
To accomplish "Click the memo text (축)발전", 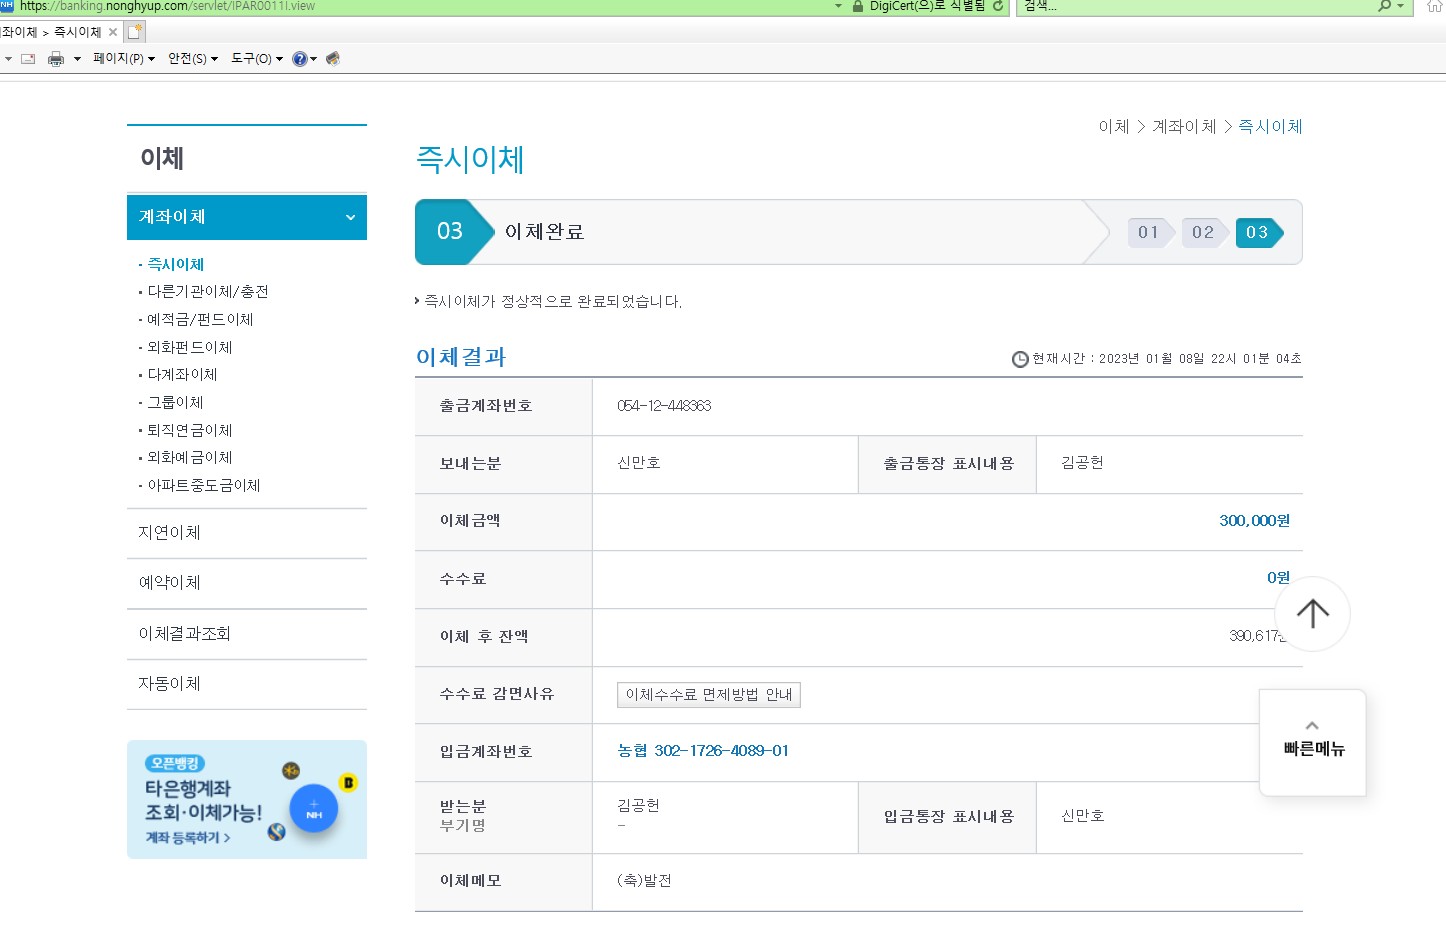I will point(644,881).
